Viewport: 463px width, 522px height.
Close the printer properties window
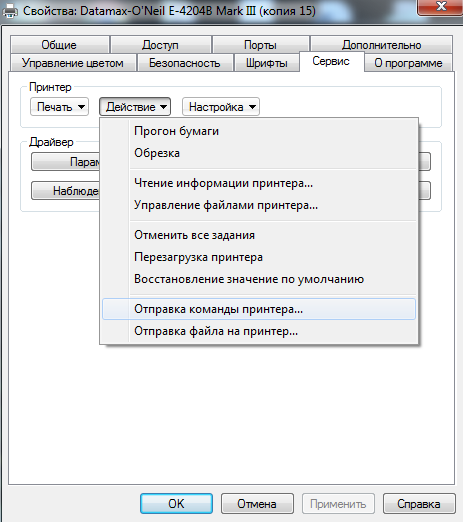pyautogui.click(x=441, y=6)
